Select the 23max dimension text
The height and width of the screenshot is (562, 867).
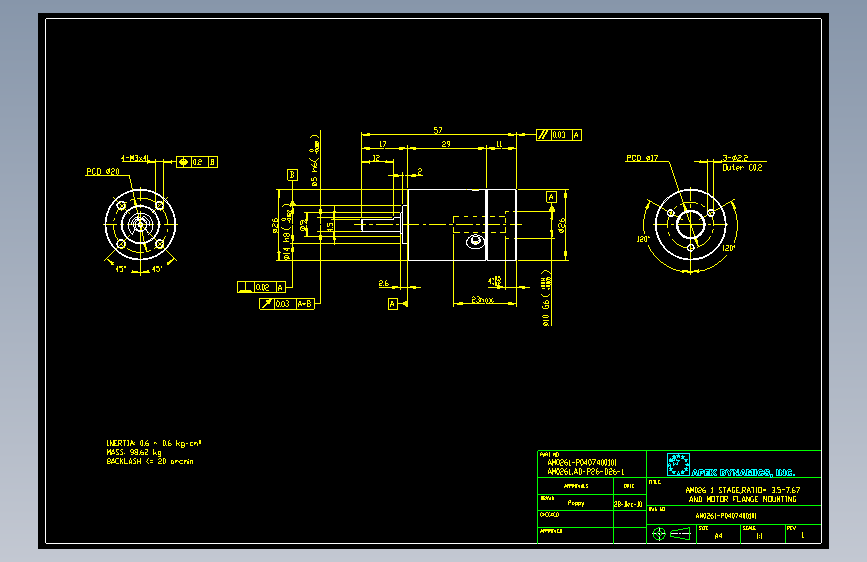tap(482, 300)
